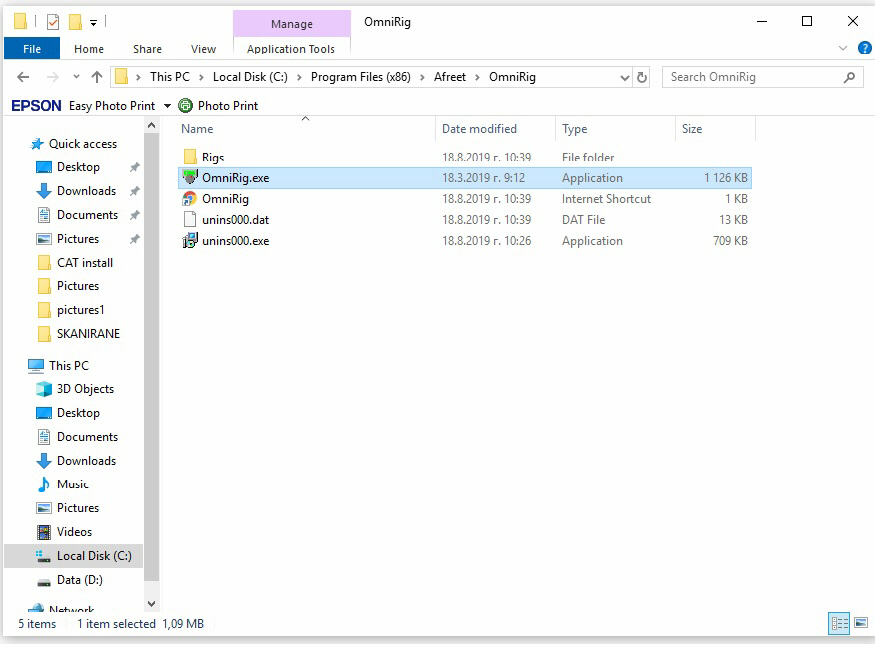The image size is (875, 650).
Task: Expand breadcrumb arrow after Program Files (x86)
Action: tap(422, 77)
